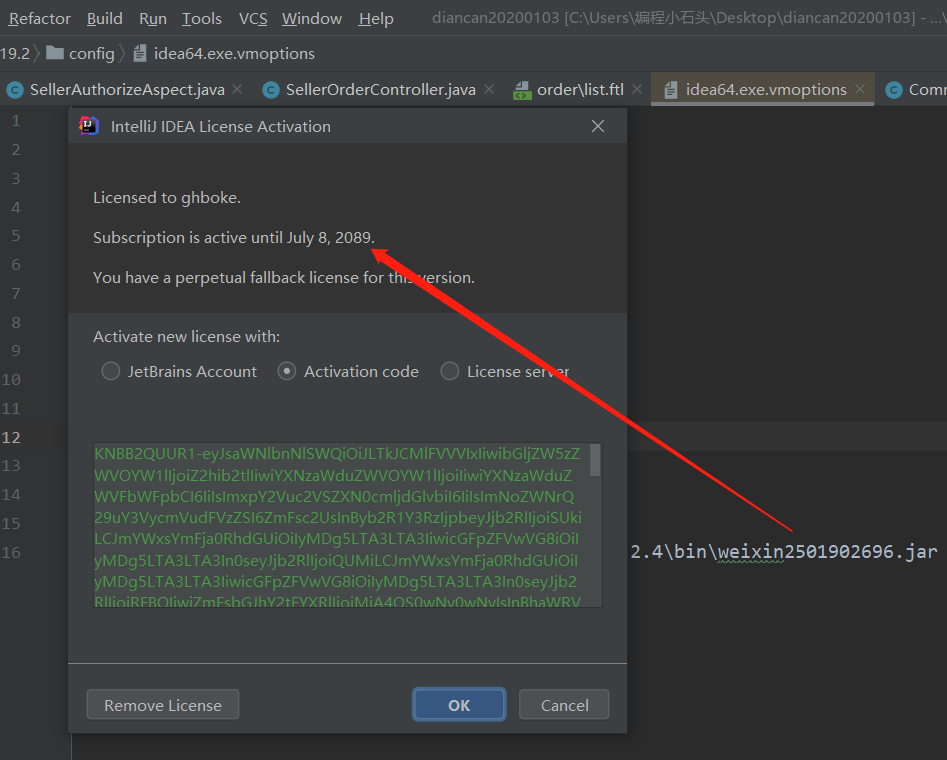This screenshot has height=760, width=947.
Task: Open the Run menu
Action: click(x=153, y=19)
